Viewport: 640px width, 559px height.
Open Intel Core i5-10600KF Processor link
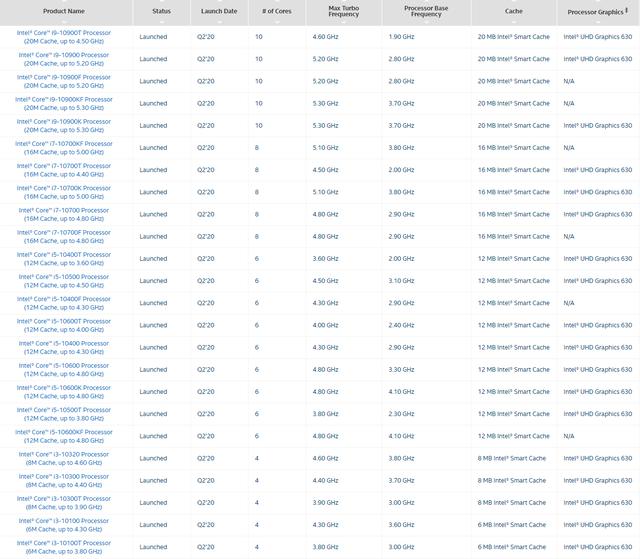[x=64, y=436]
